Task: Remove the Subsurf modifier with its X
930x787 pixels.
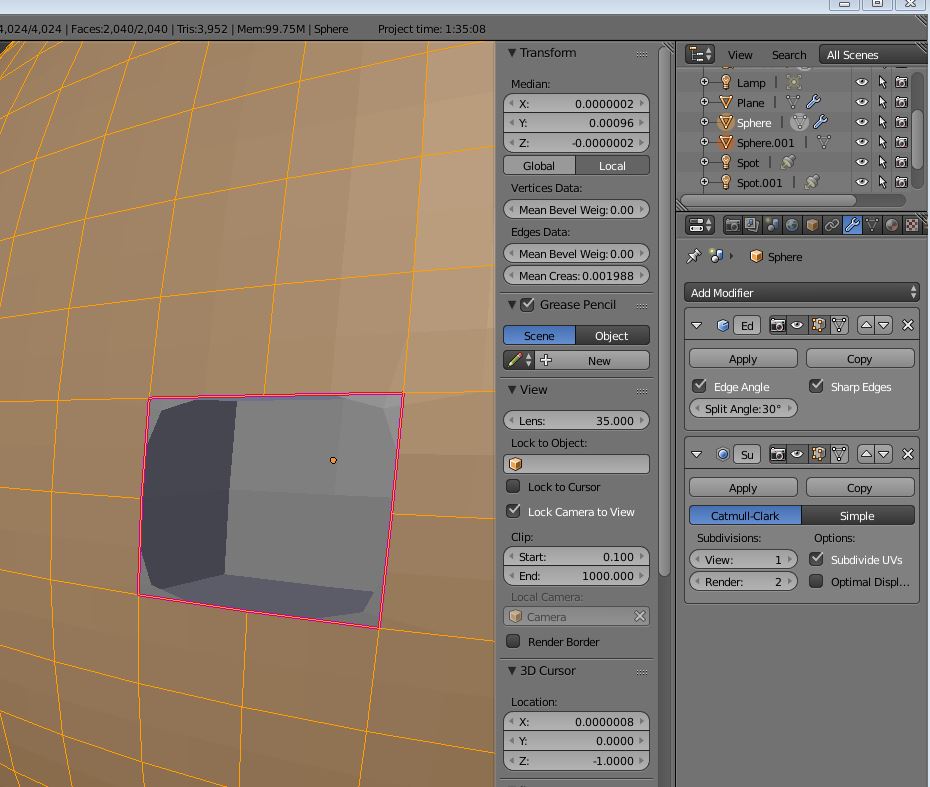Action: 907,454
